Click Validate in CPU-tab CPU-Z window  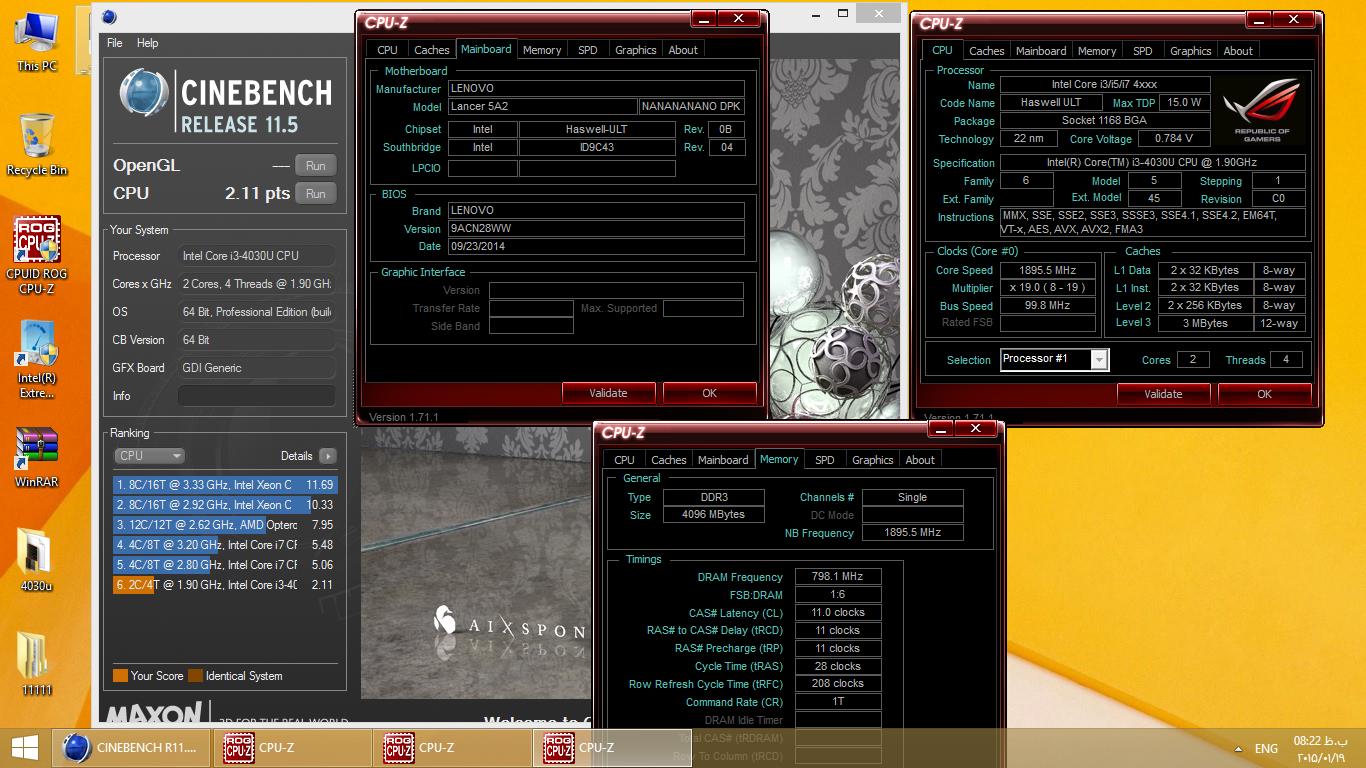point(1163,394)
